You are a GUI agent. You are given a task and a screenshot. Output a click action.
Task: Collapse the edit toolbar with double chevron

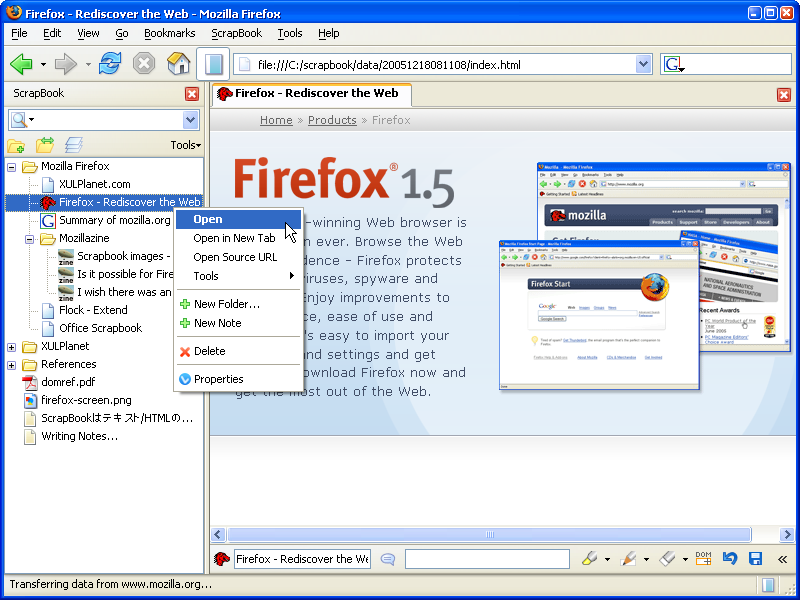tap(782, 559)
